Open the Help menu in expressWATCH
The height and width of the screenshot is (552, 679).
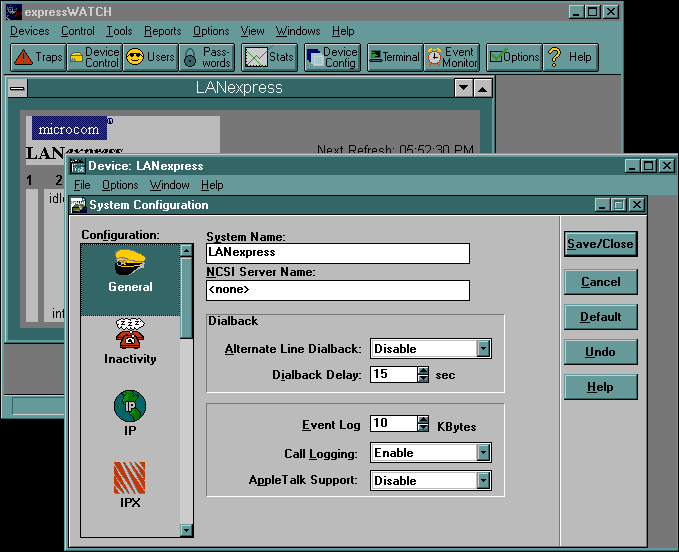click(x=343, y=31)
